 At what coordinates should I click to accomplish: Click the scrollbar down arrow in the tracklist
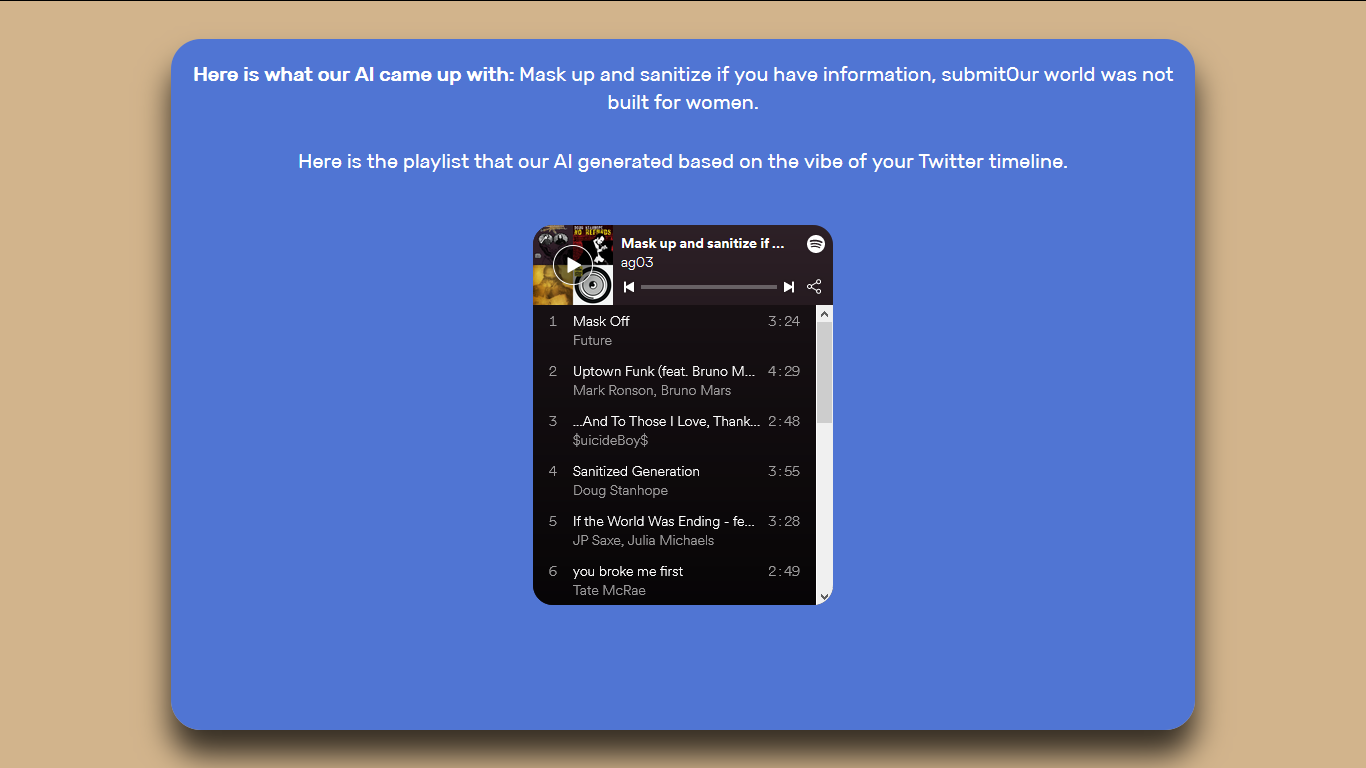[x=825, y=596]
